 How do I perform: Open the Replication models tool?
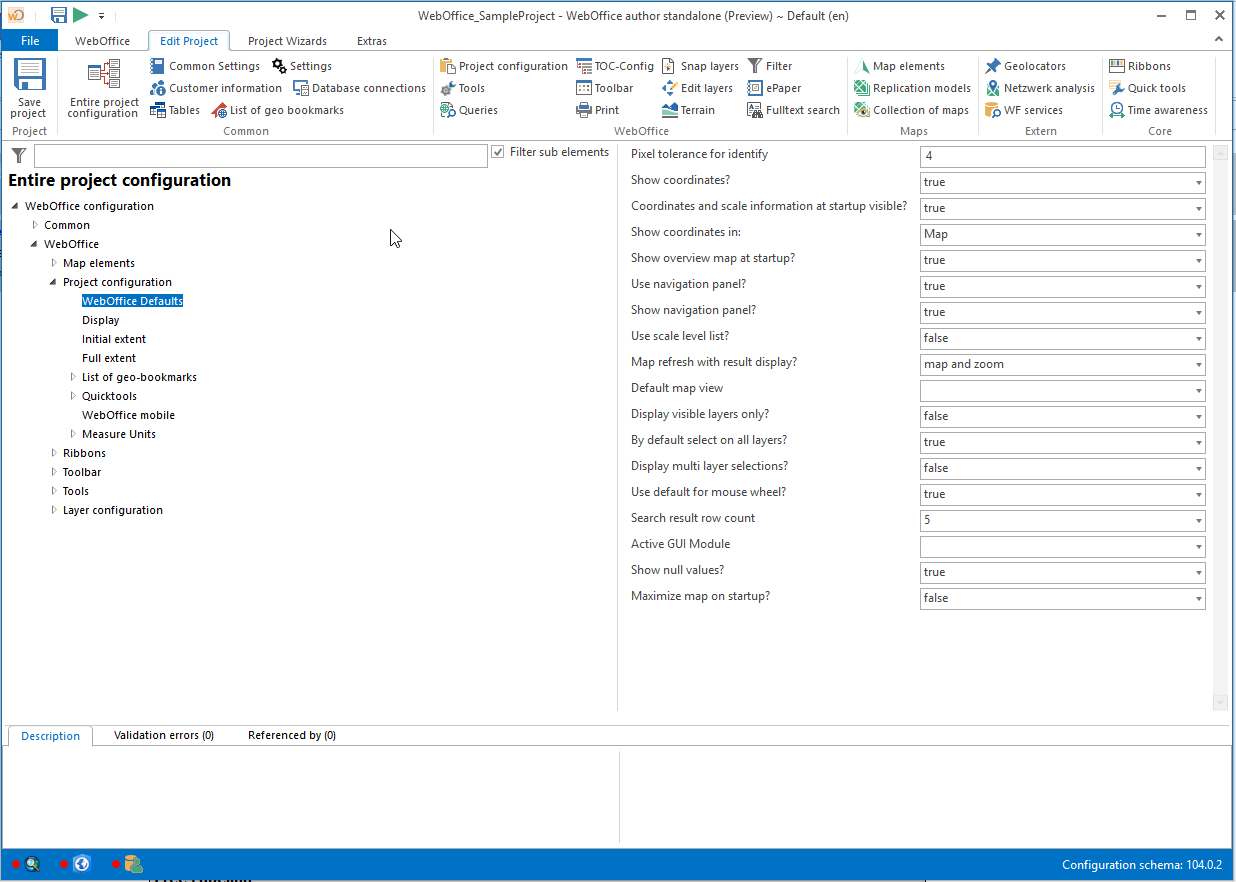911,87
